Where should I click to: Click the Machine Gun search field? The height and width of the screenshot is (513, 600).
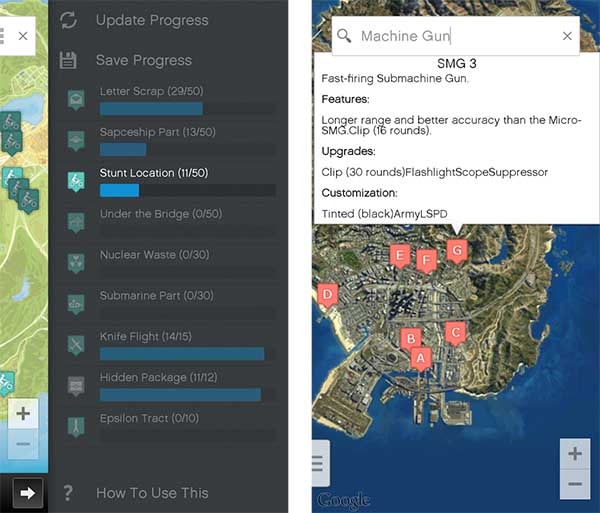click(450, 36)
